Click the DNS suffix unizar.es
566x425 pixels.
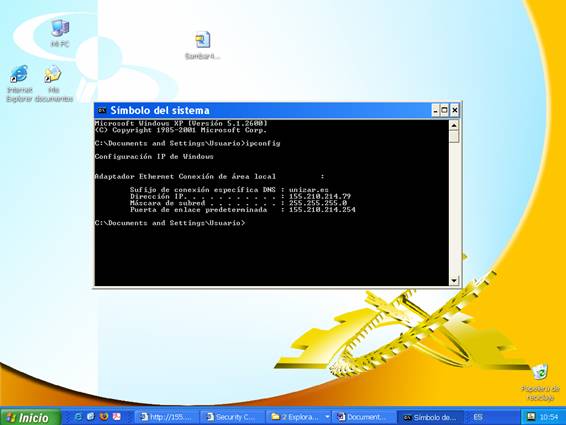(309, 190)
